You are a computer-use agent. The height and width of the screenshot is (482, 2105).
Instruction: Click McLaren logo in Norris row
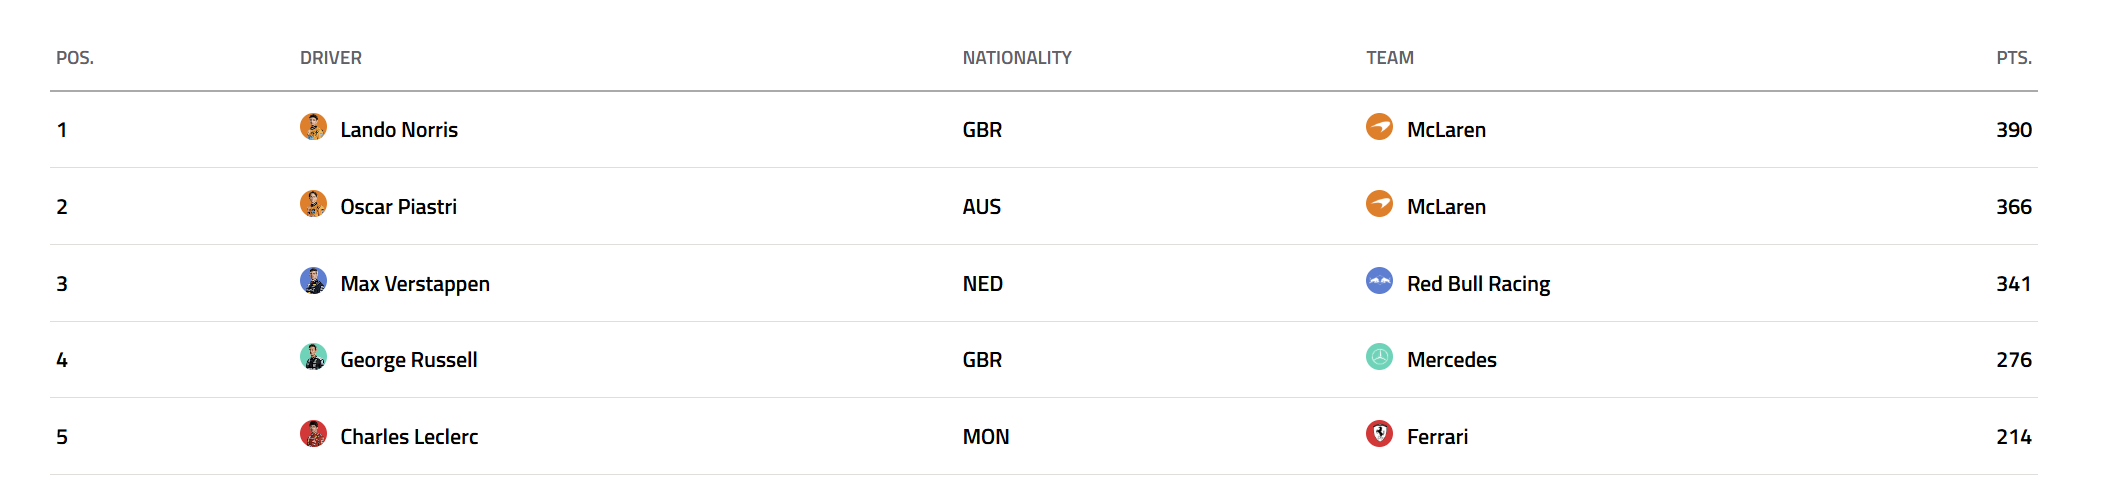[x=1379, y=127]
